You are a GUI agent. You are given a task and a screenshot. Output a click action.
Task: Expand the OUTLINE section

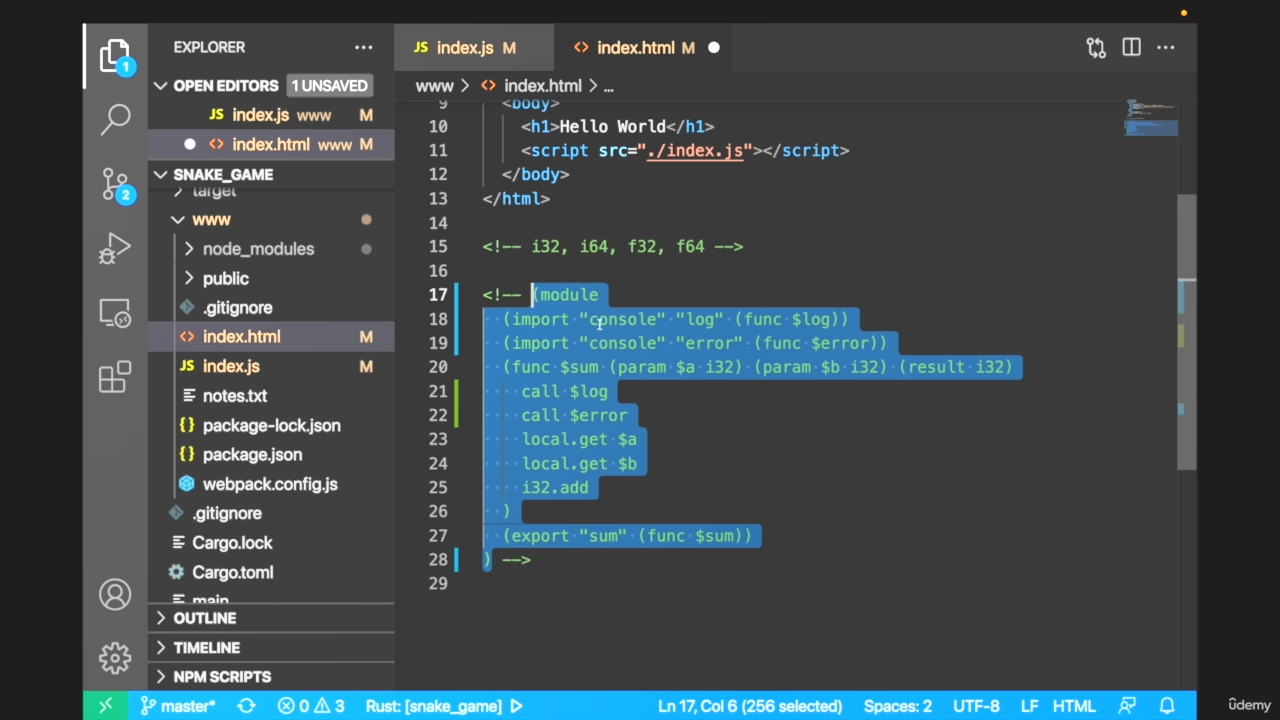[x=205, y=618]
